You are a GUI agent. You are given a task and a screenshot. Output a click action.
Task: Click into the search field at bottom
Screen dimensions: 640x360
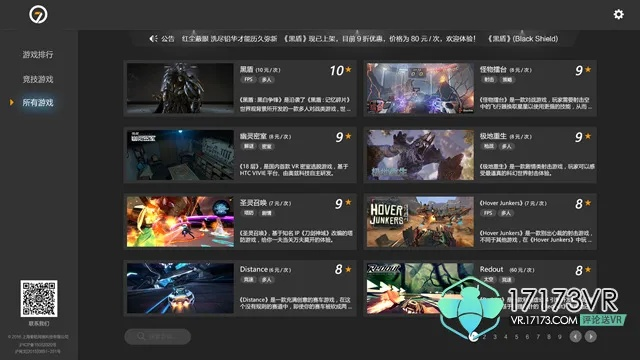click(x=158, y=337)
